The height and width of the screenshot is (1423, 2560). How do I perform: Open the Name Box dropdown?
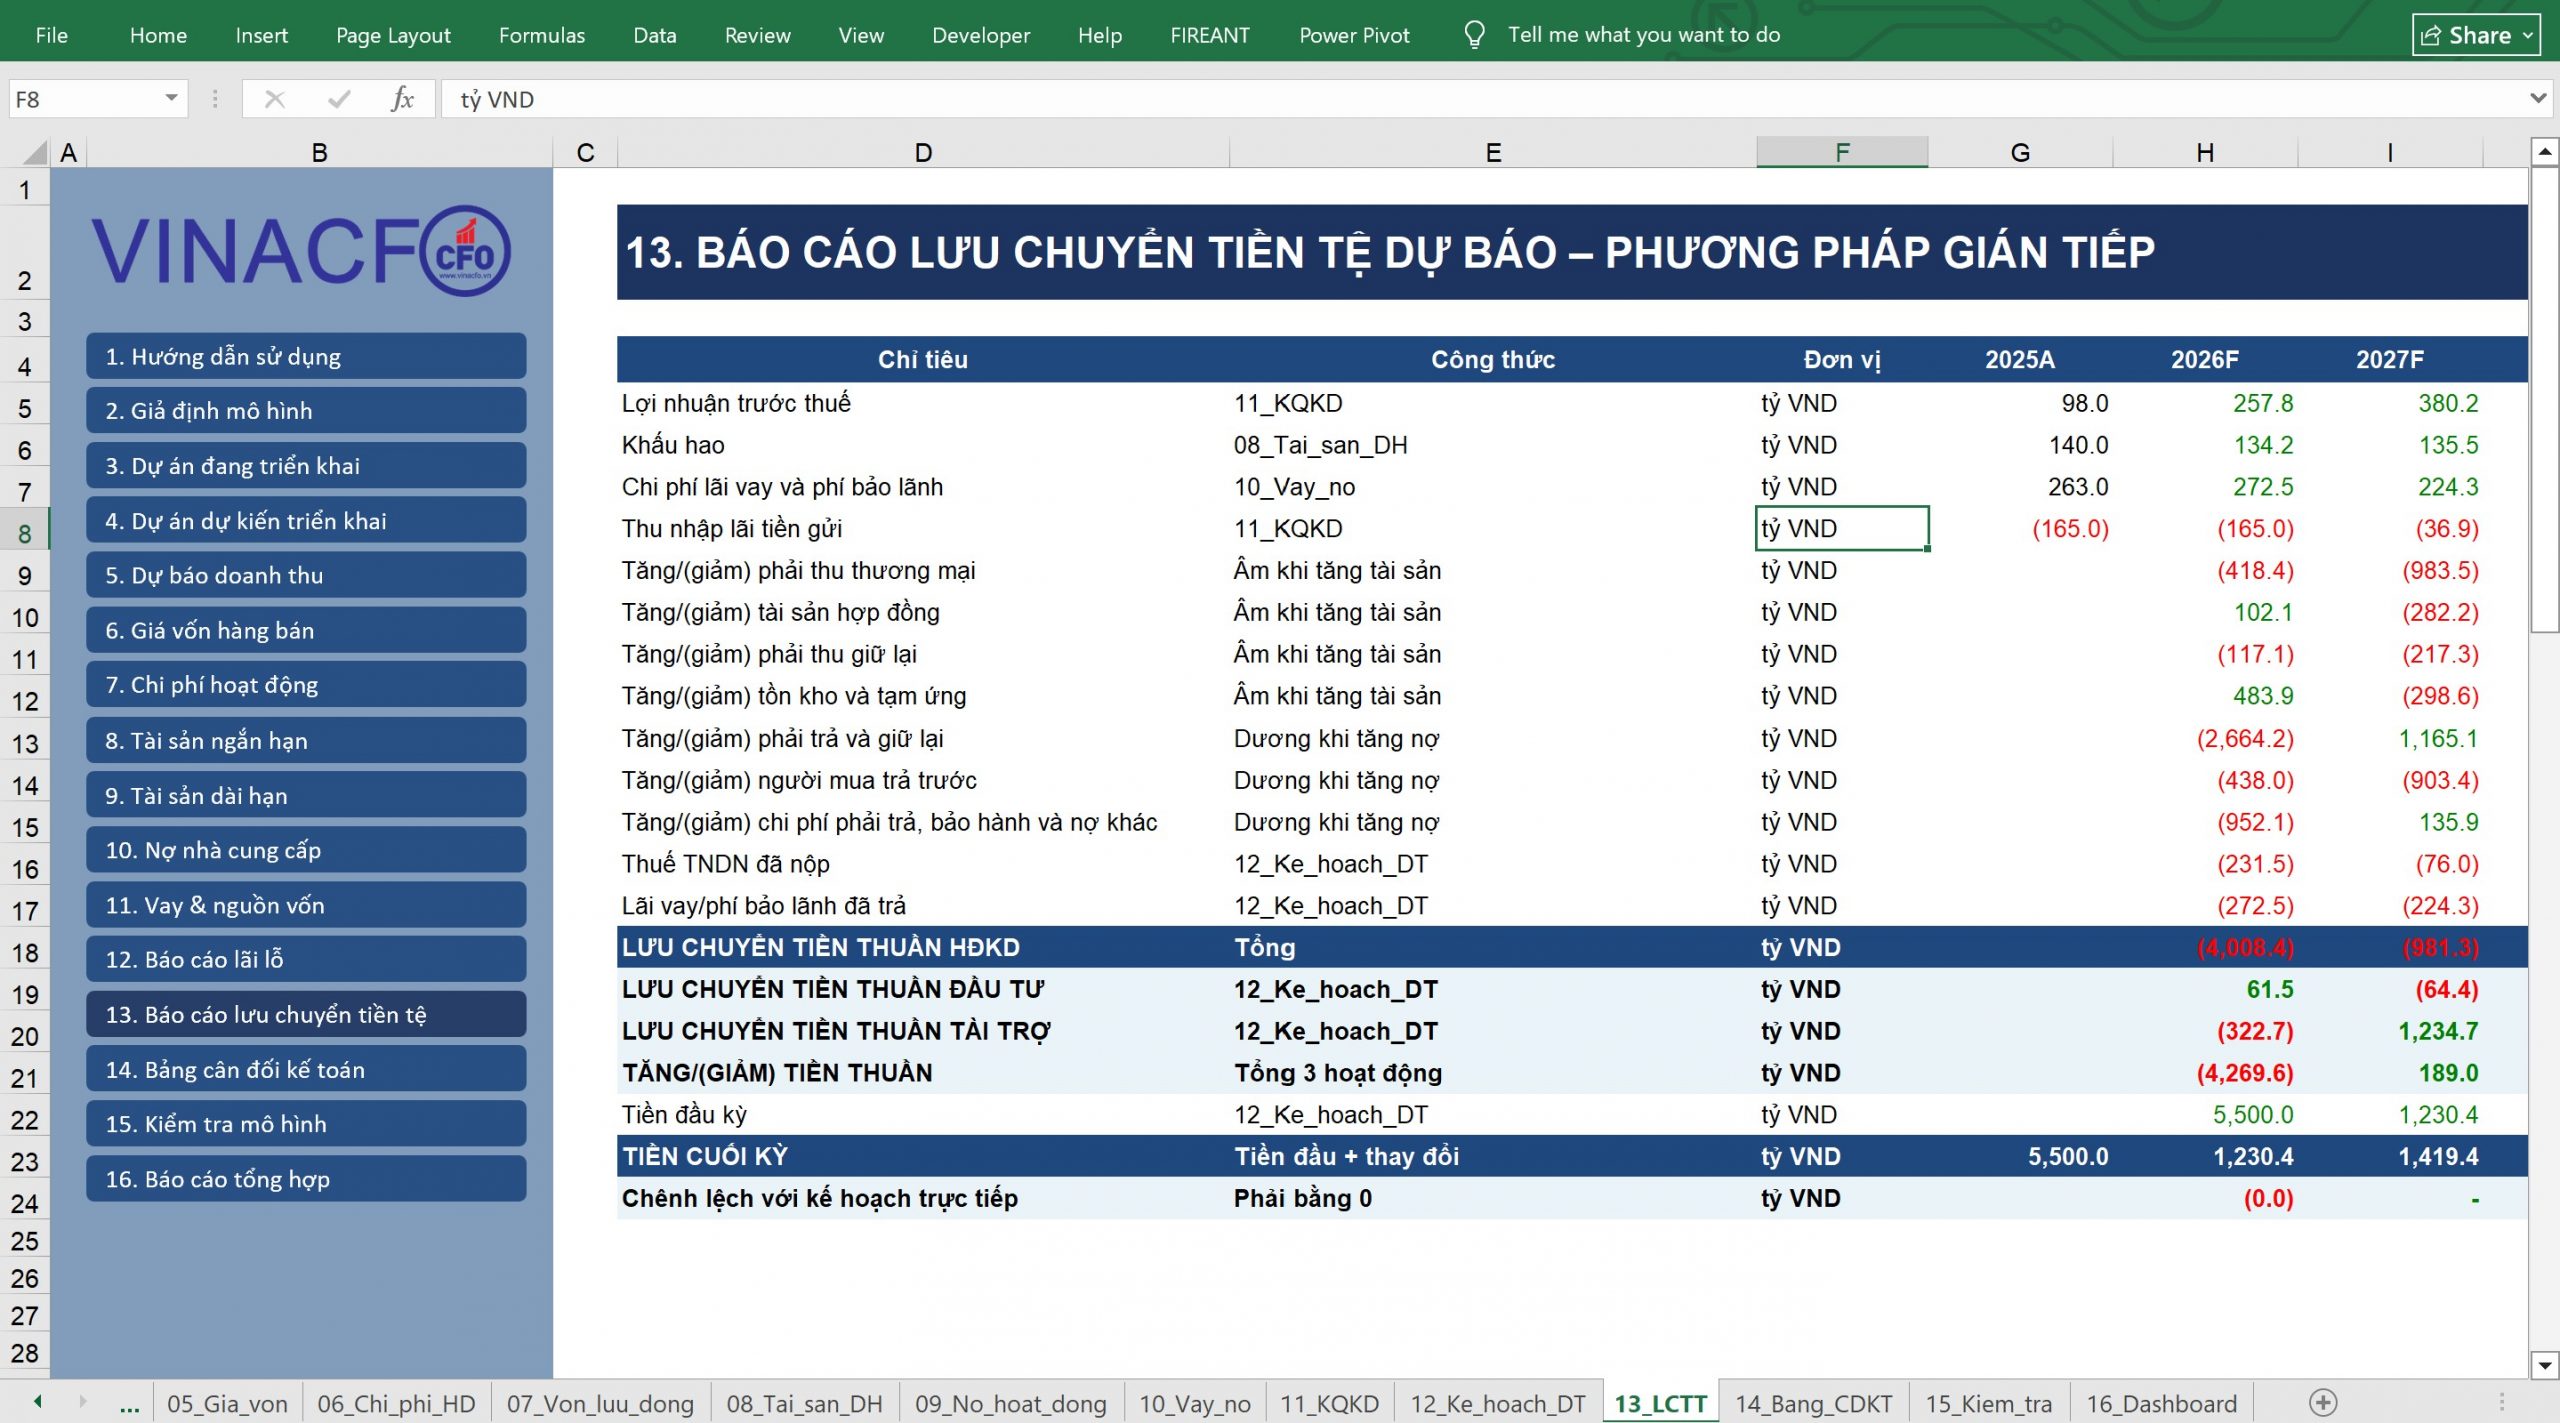(x=171, y=98)
